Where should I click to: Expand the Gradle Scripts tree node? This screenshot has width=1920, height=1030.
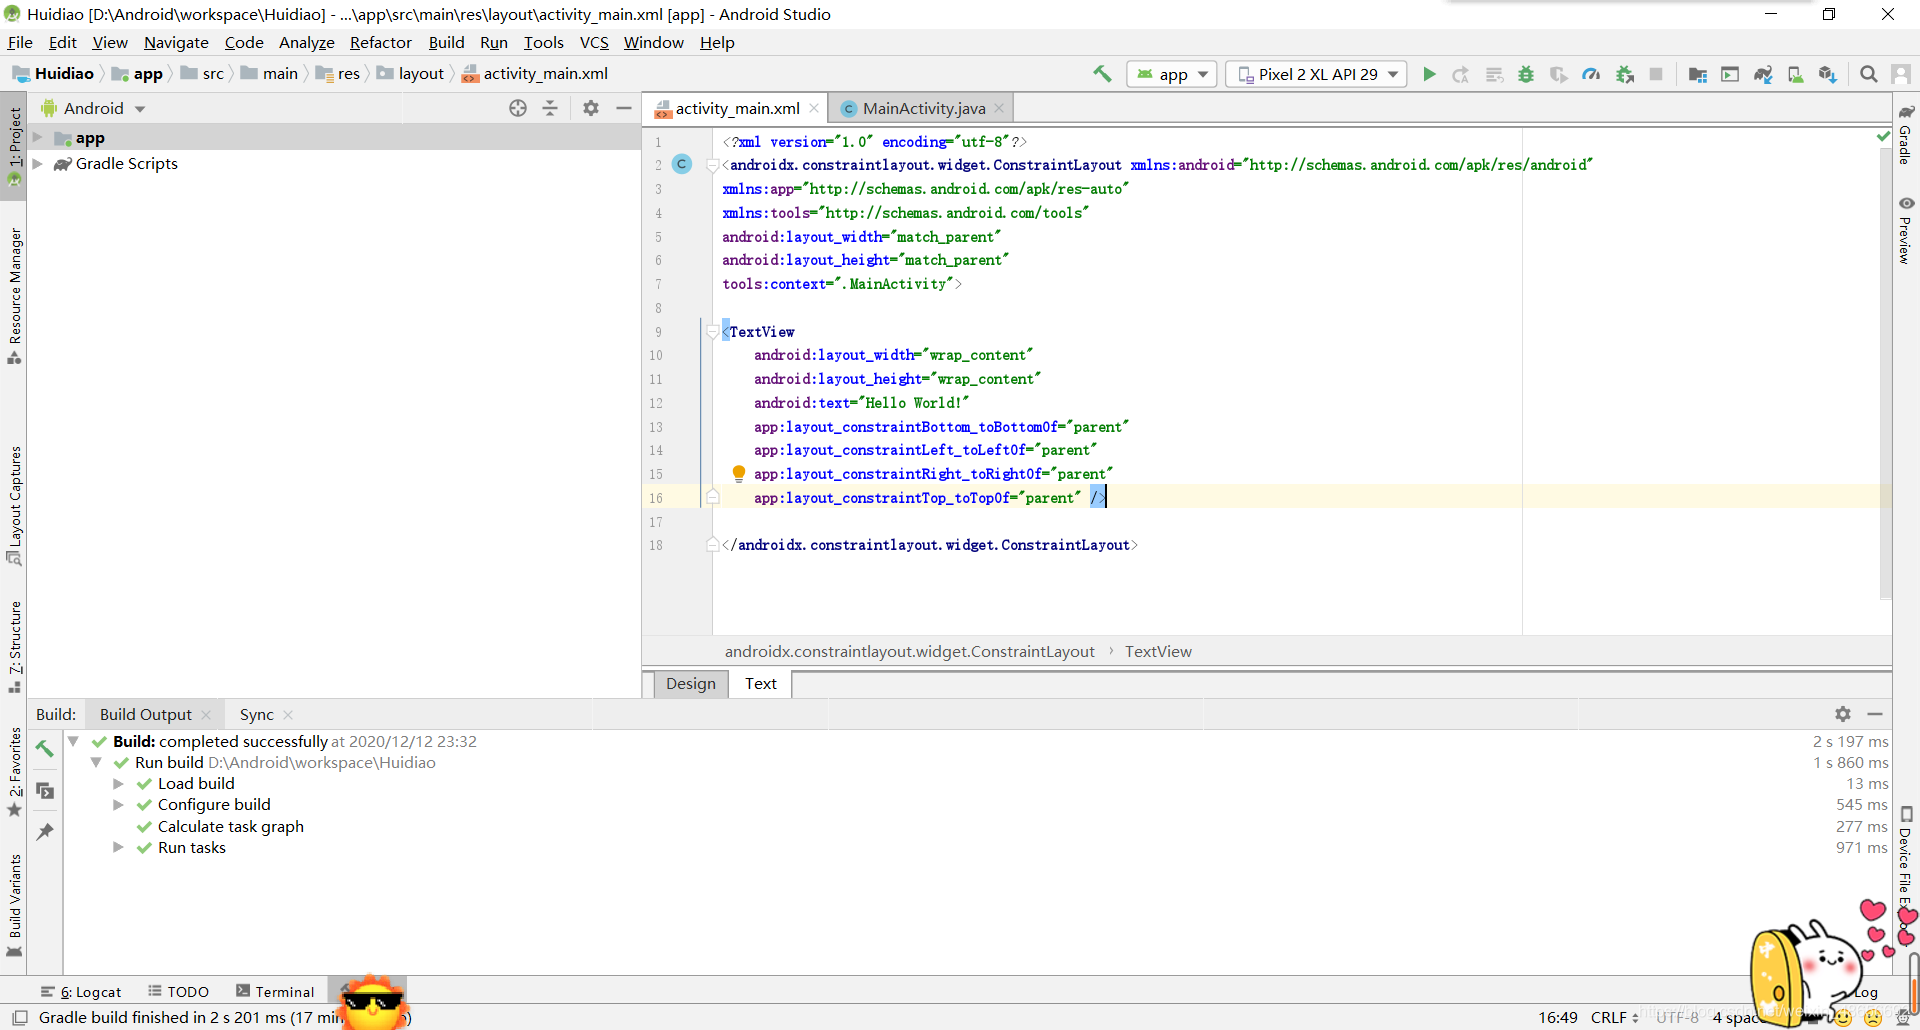[x=37, y=164]
